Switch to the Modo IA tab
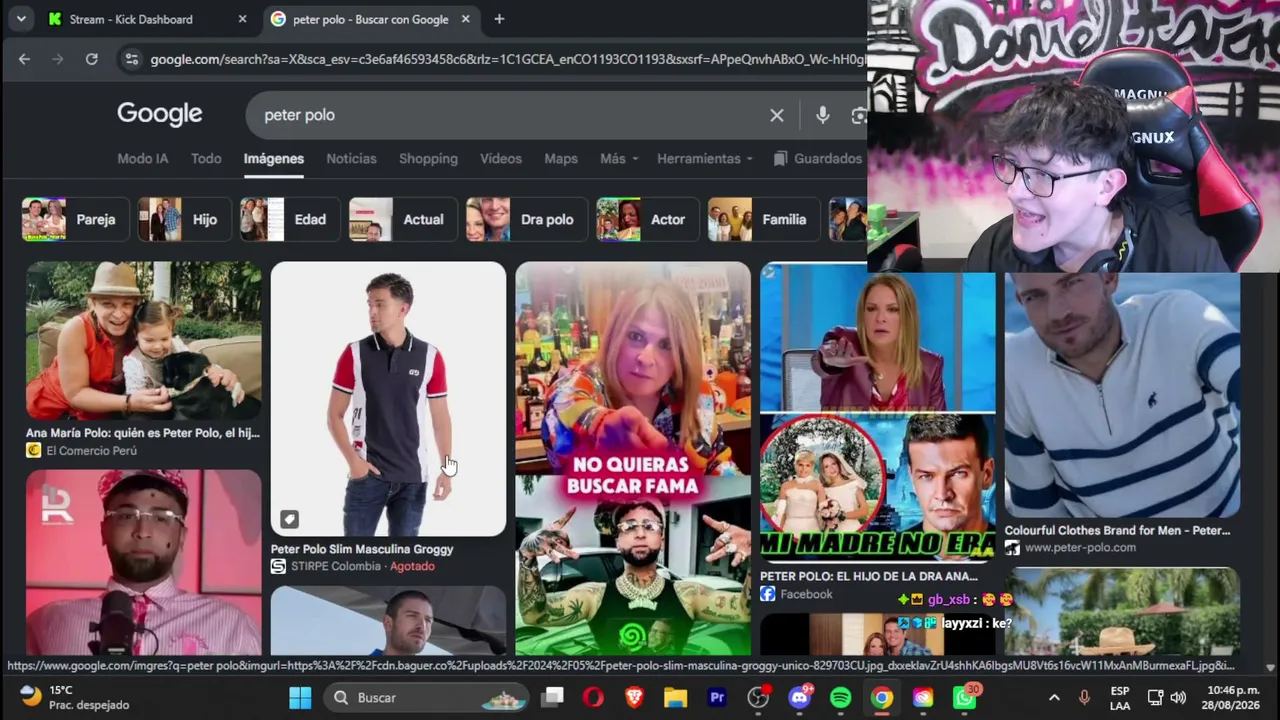1280x720 pixels. point(143,159)
